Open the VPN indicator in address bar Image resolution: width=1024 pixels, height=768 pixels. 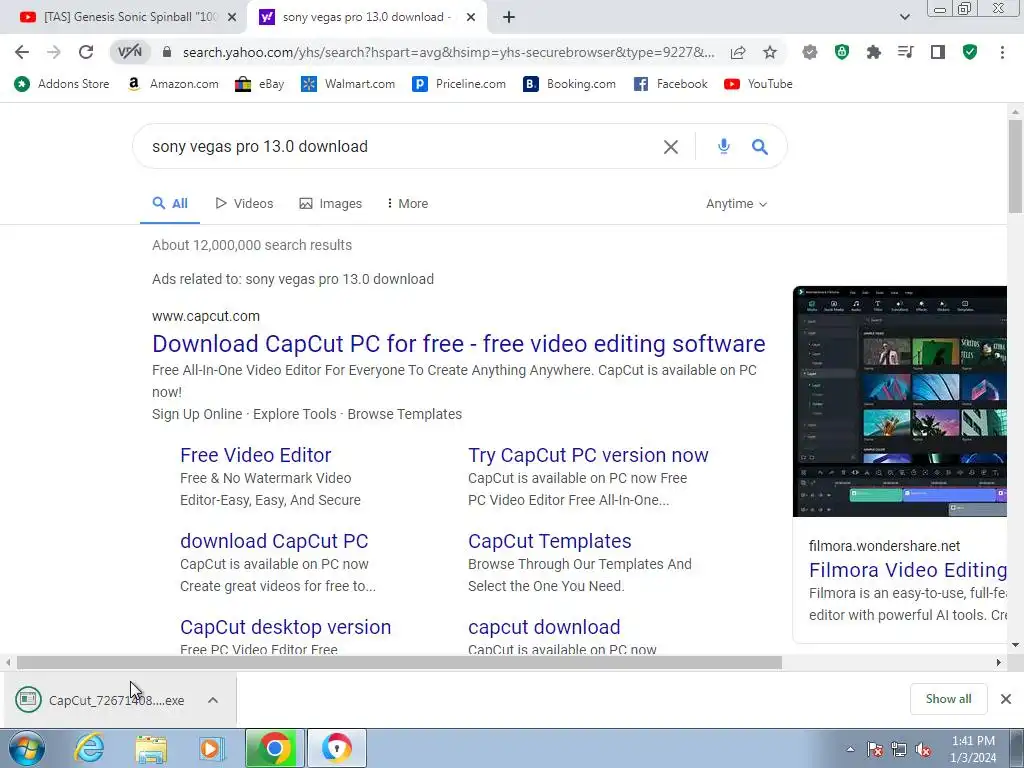coord(129,52)
